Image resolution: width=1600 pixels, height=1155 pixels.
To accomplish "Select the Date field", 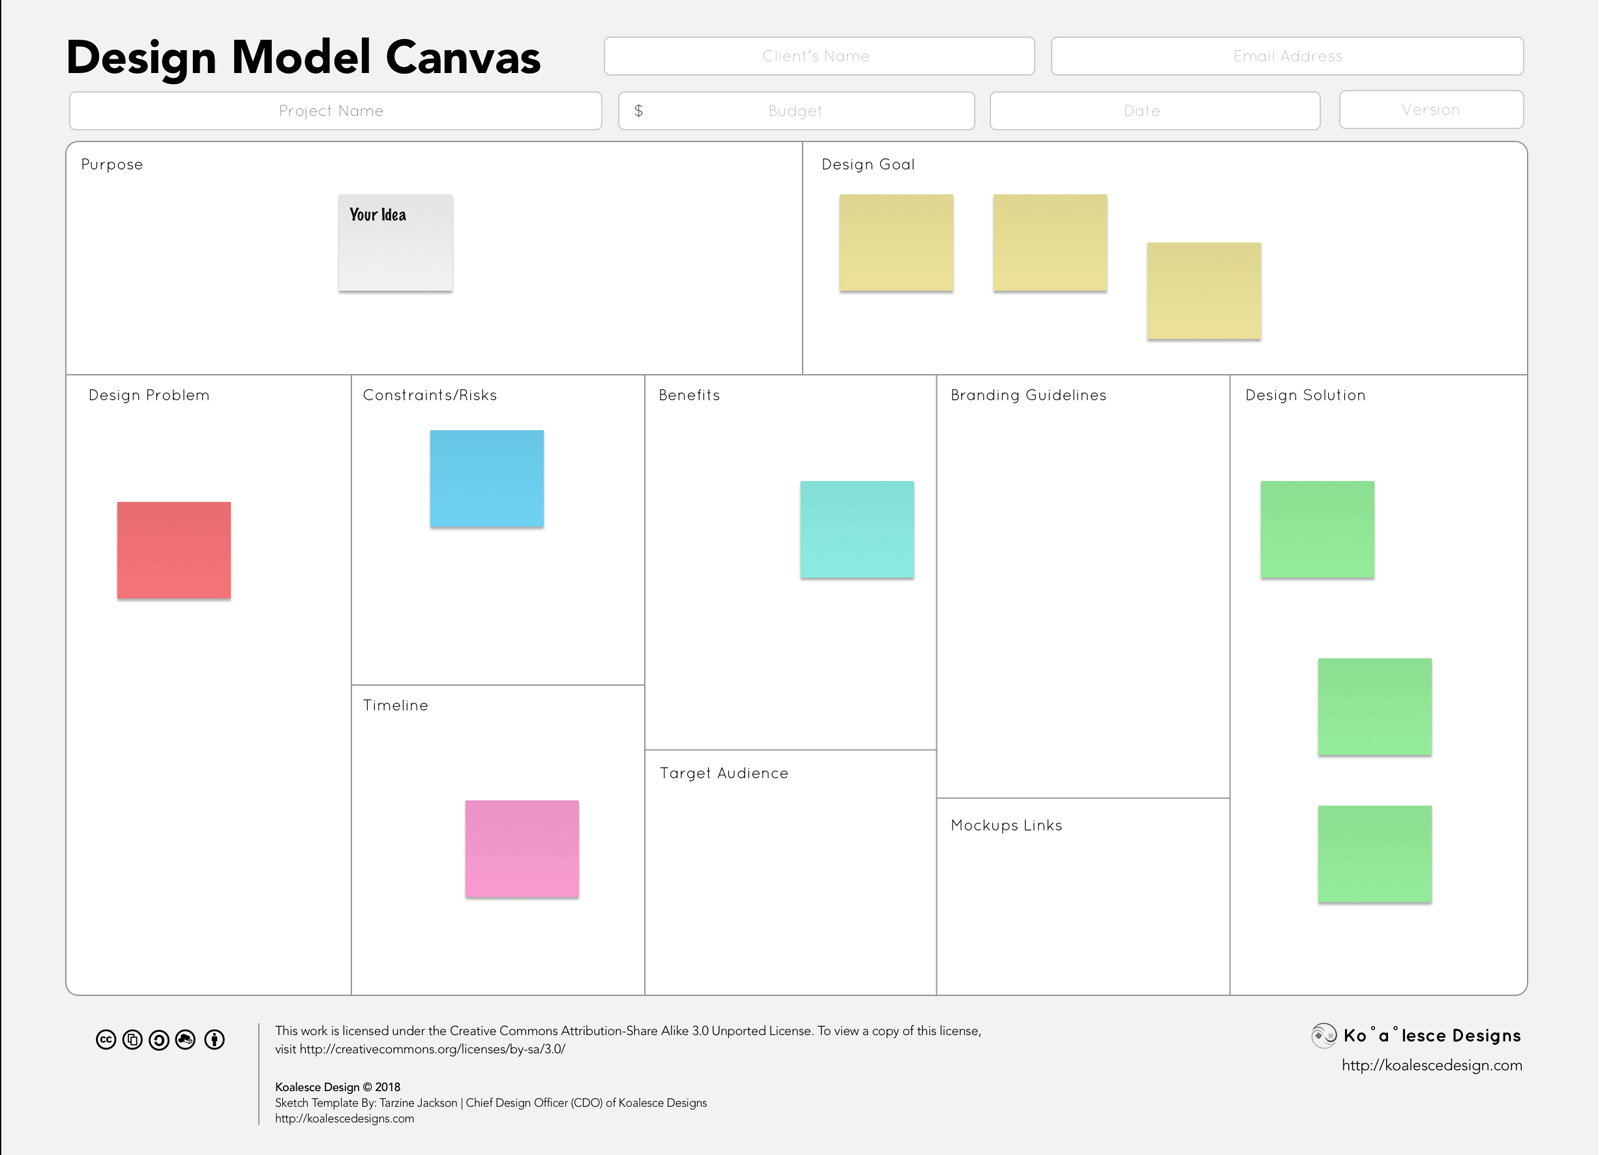I will click(1154, 110).
